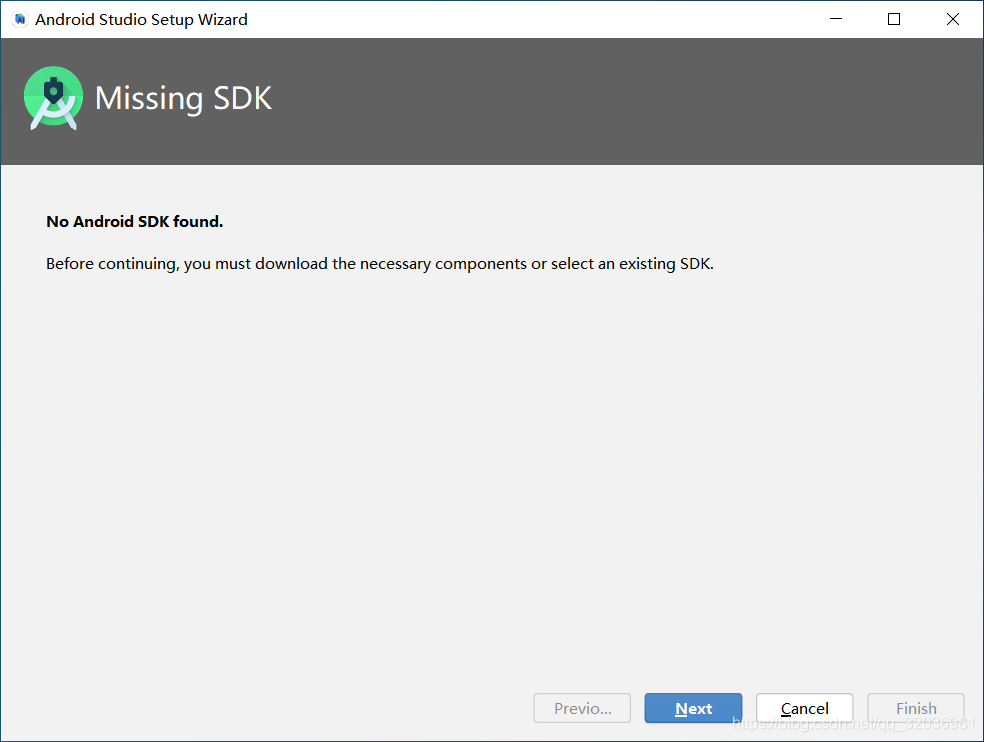This screenshot has height=742, width=984.
Task: Click the minimize window button
Action: tap(835, 18)
